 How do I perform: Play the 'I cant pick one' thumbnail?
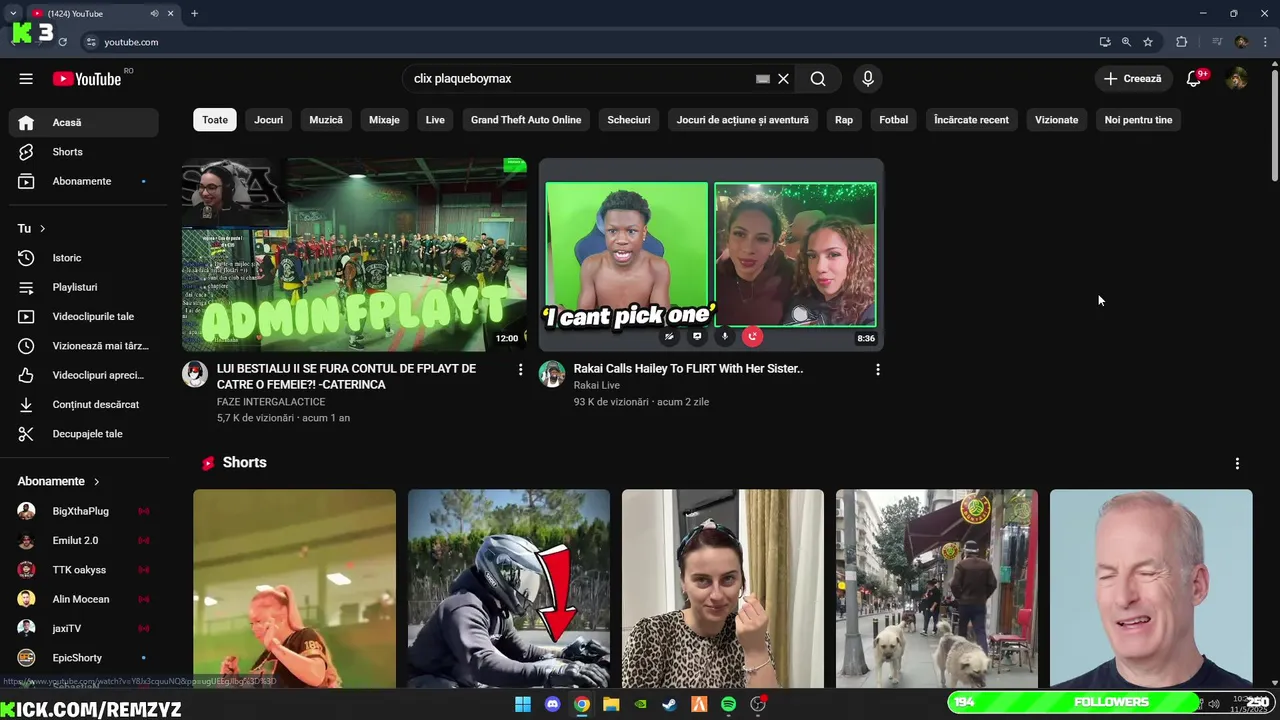tap(711, 254)
